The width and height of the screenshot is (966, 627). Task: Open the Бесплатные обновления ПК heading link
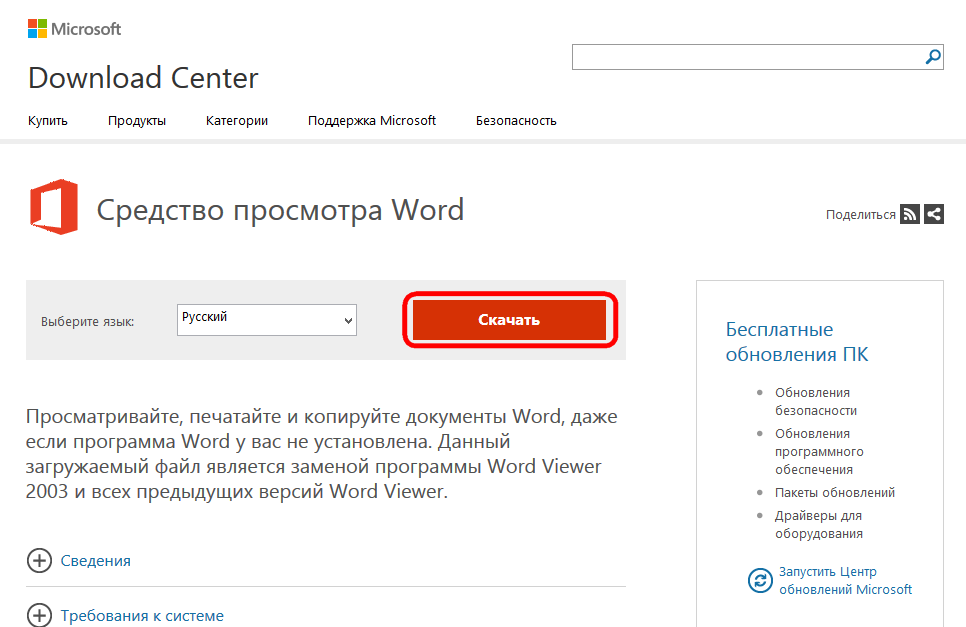point(796,342)
